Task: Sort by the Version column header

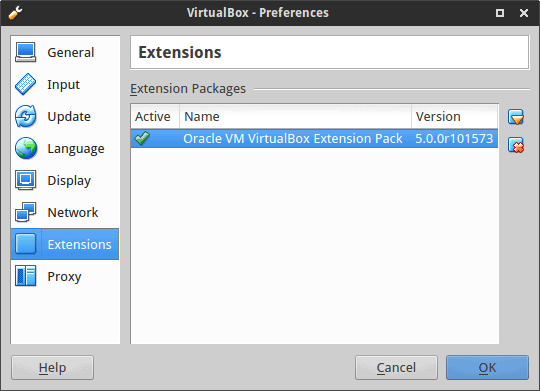Action: [454, 116]
